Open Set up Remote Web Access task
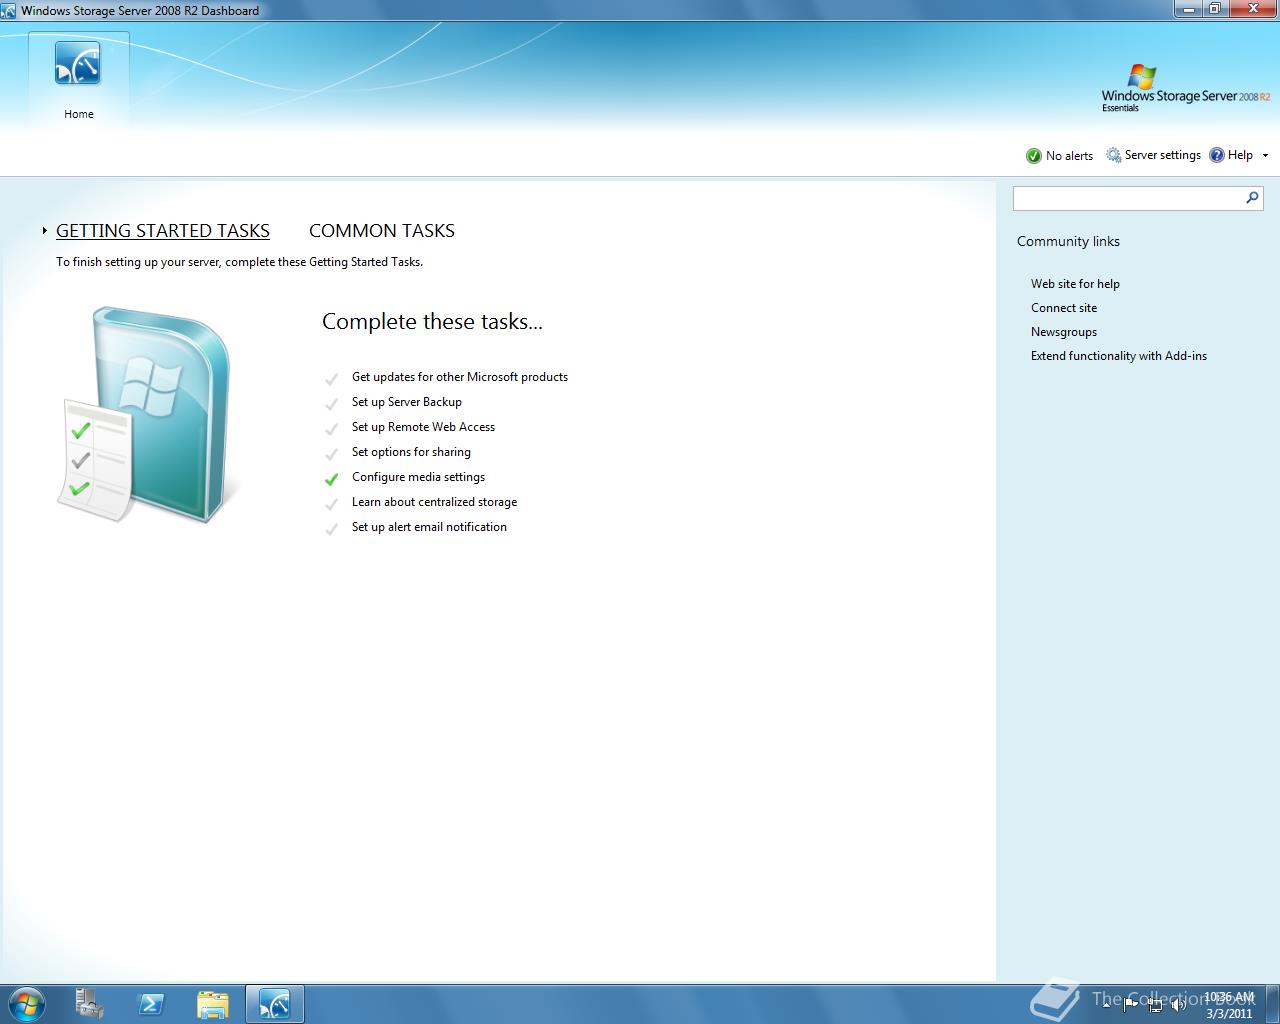The height and width of the screenshot is (1024, 1280). (423, 427)
